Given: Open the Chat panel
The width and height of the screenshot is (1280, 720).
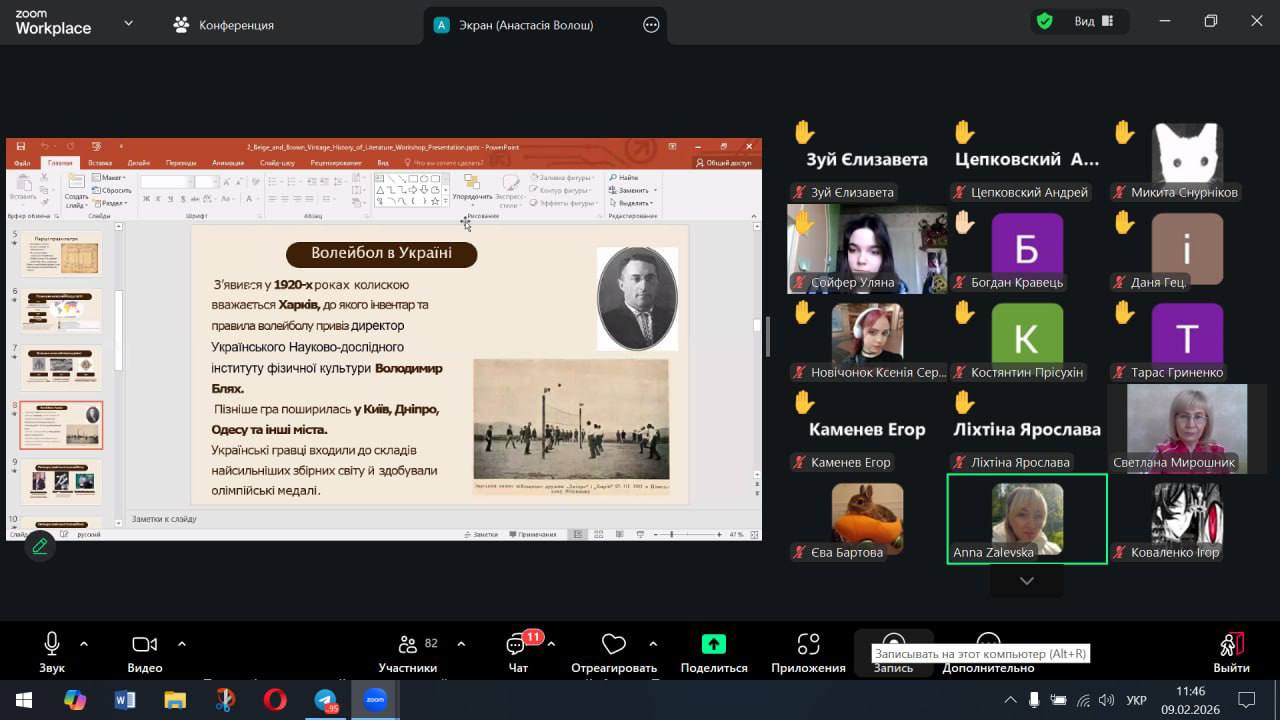Looking at the screenshot, I should (x=517, y=645).
